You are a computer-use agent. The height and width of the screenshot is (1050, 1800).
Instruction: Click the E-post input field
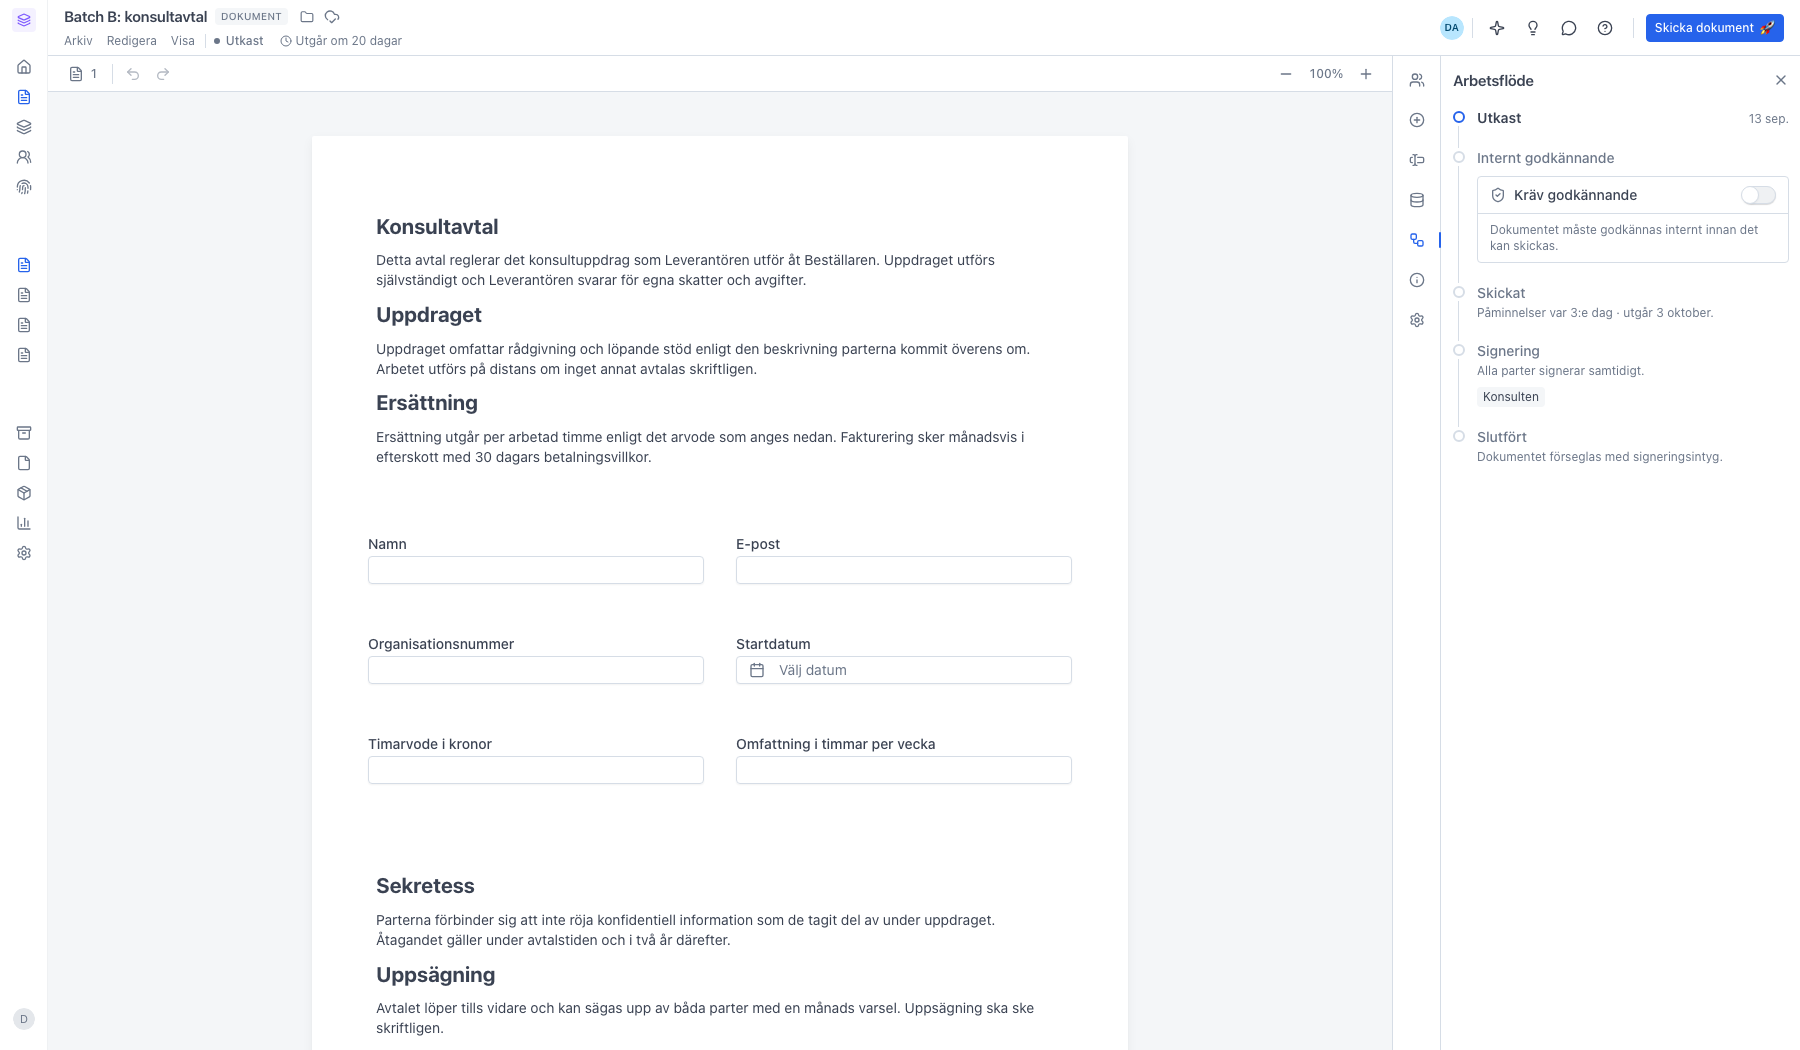tap(904, 570)
